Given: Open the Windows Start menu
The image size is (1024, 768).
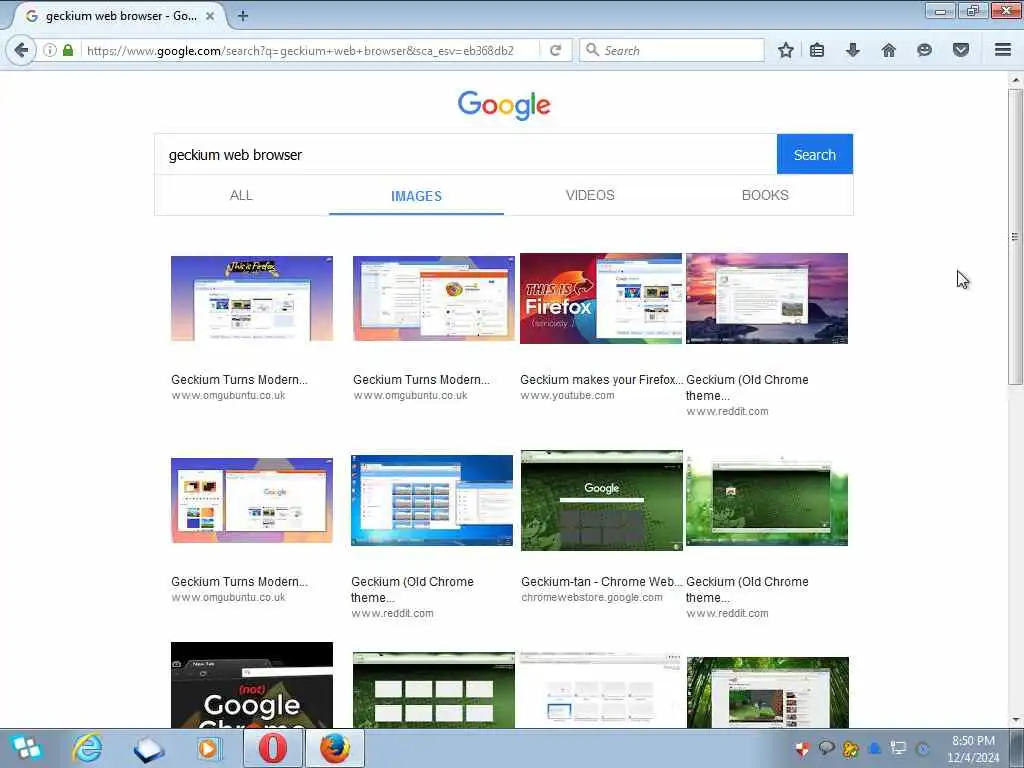Looking at the screenshot, I should coord(26,748).
